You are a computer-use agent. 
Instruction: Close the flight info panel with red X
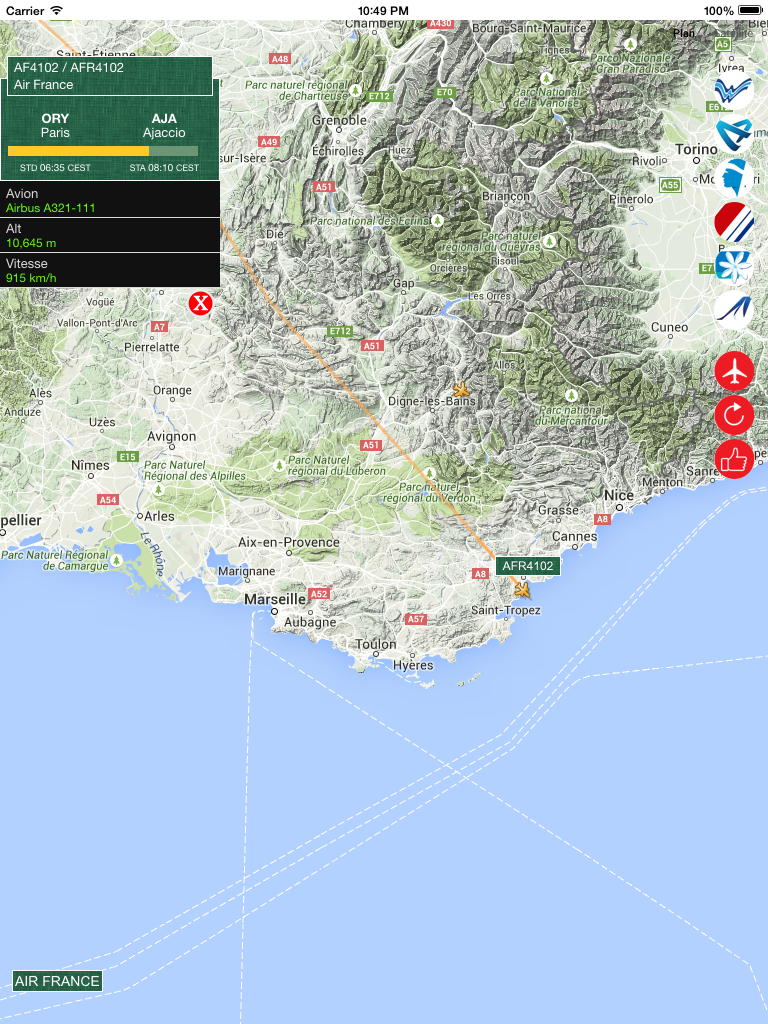(x=200, y=303)
